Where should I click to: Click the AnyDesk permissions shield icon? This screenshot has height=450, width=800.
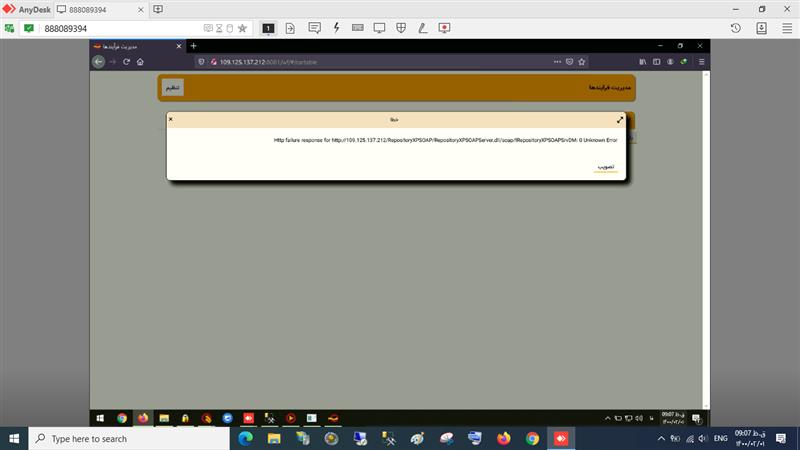coord(401,28)
